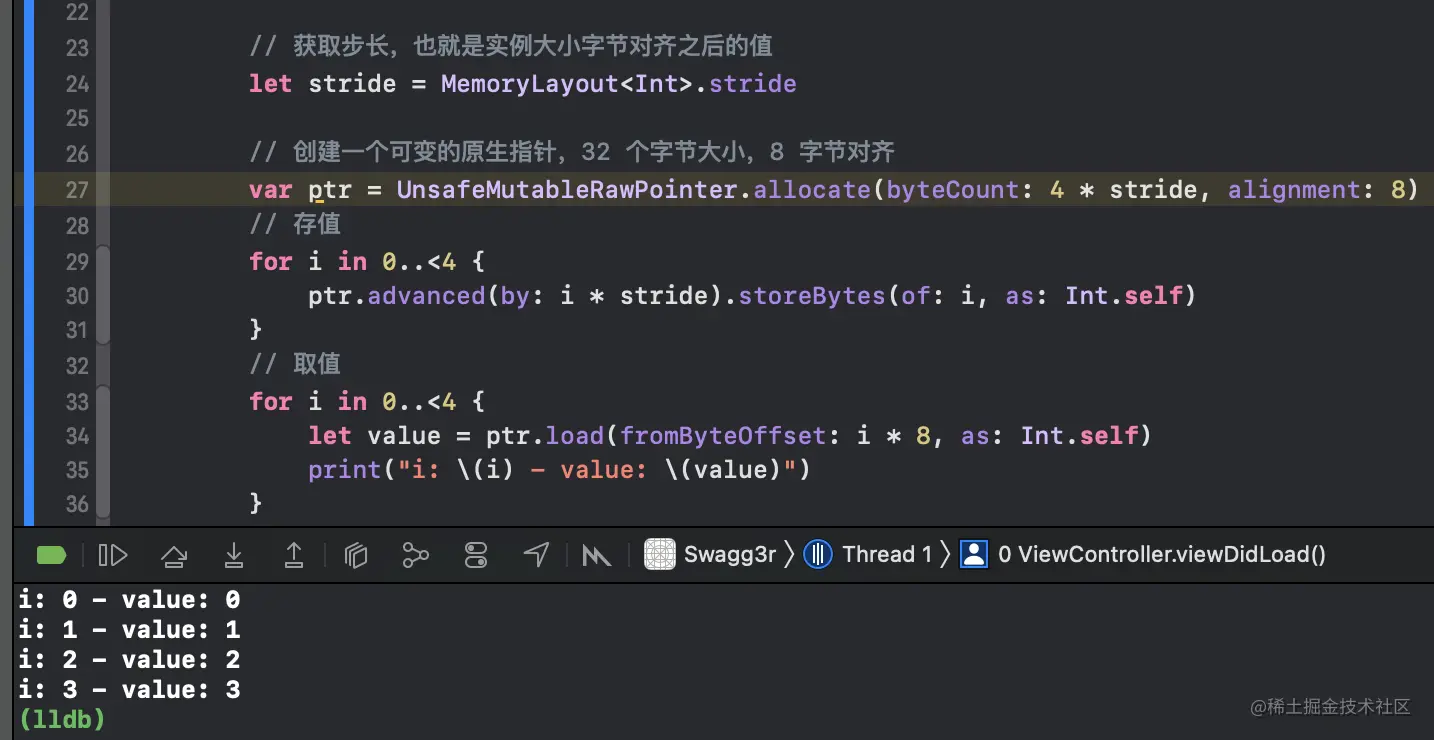The height and width of the screenshot is (740, 1434).
Task: Open the Debug View Hierarchy tool
Action: pos(356,555)
